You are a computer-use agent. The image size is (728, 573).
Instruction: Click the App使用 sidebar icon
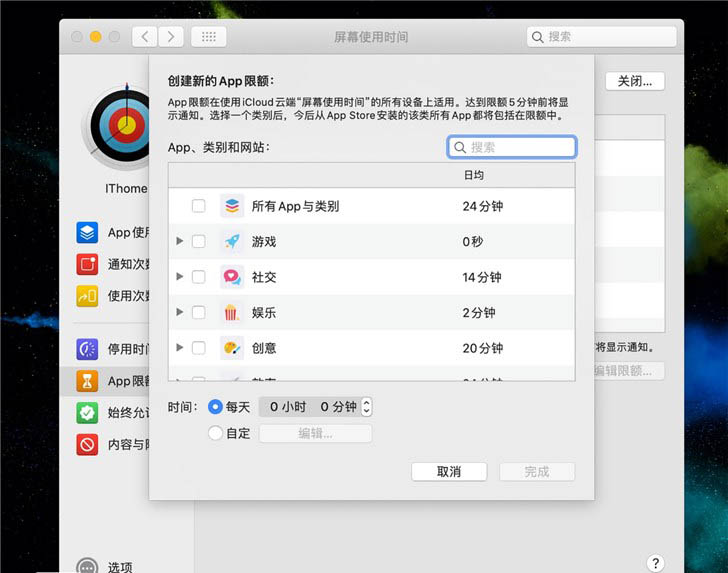(88, 233)
